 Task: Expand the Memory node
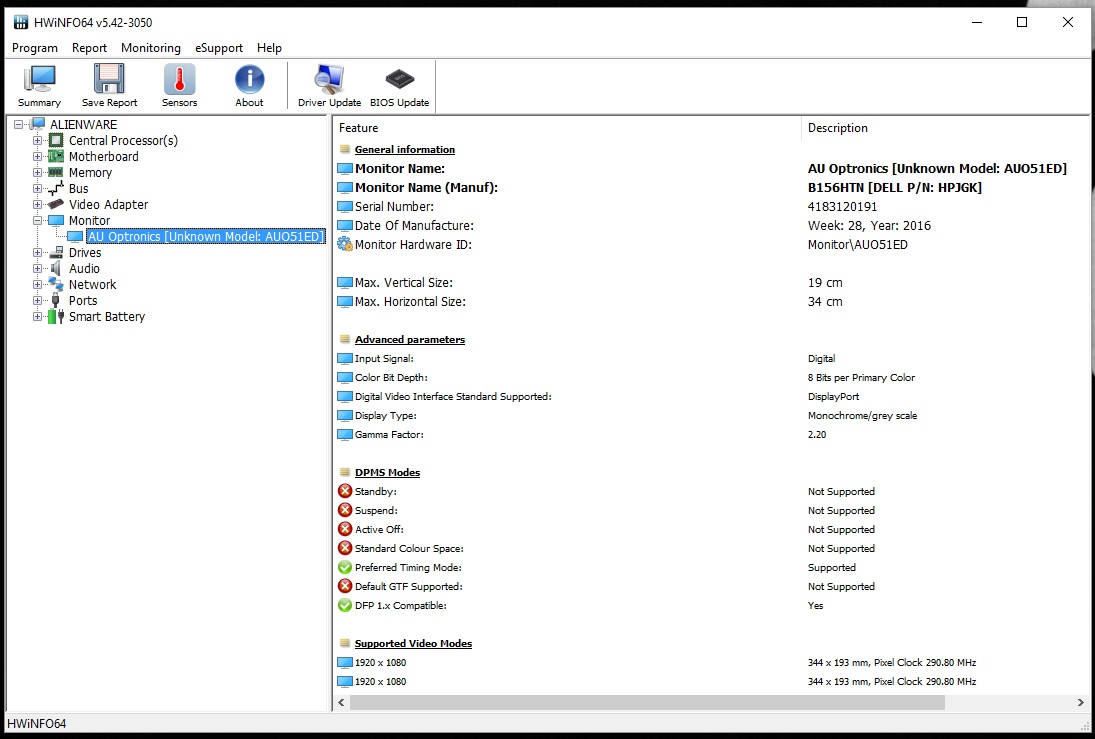pyautogui.click(x=38, y=173)
